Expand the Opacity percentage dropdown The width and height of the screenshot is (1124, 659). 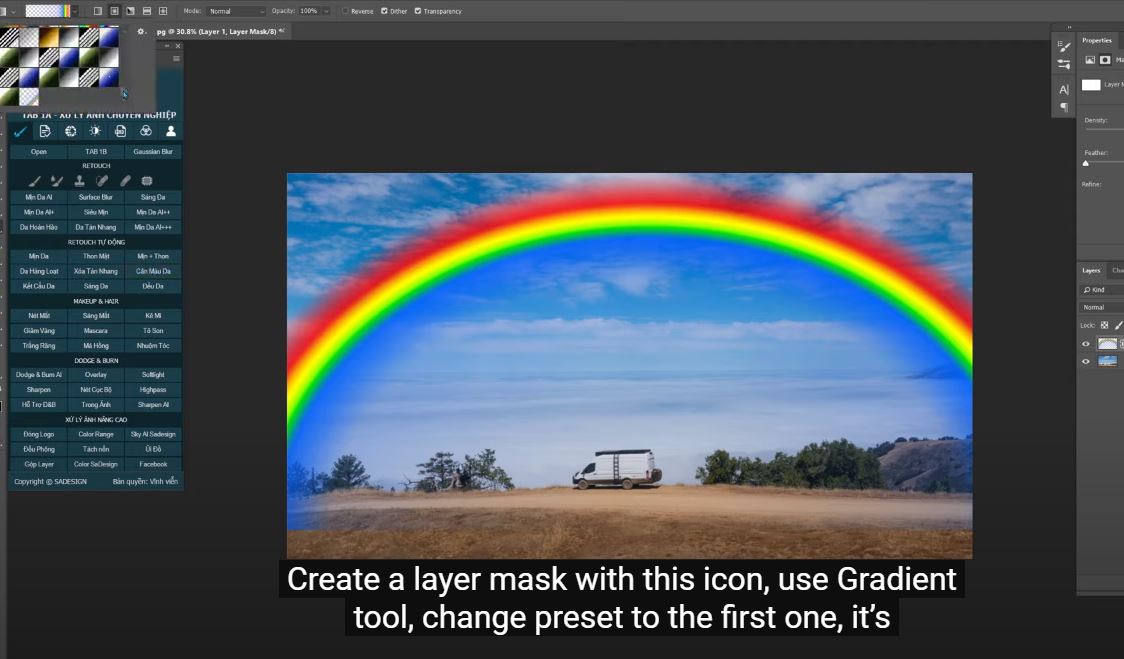tap(326, 11)
